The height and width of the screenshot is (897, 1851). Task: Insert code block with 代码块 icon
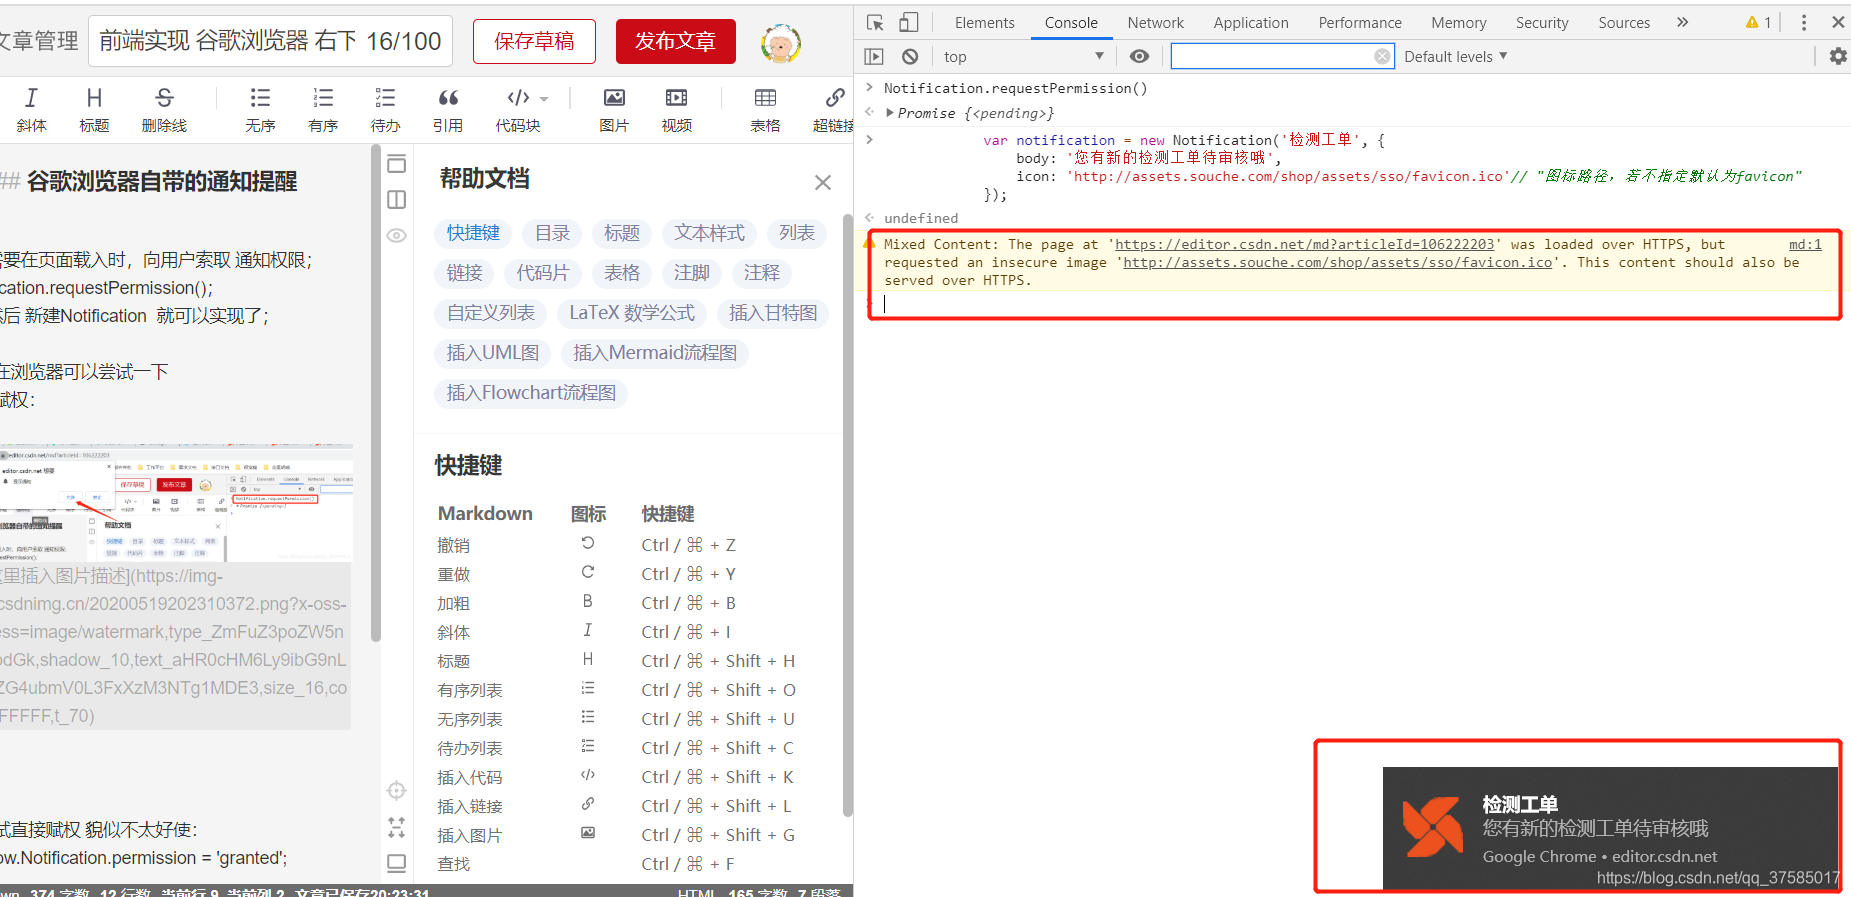coord(517,109)
